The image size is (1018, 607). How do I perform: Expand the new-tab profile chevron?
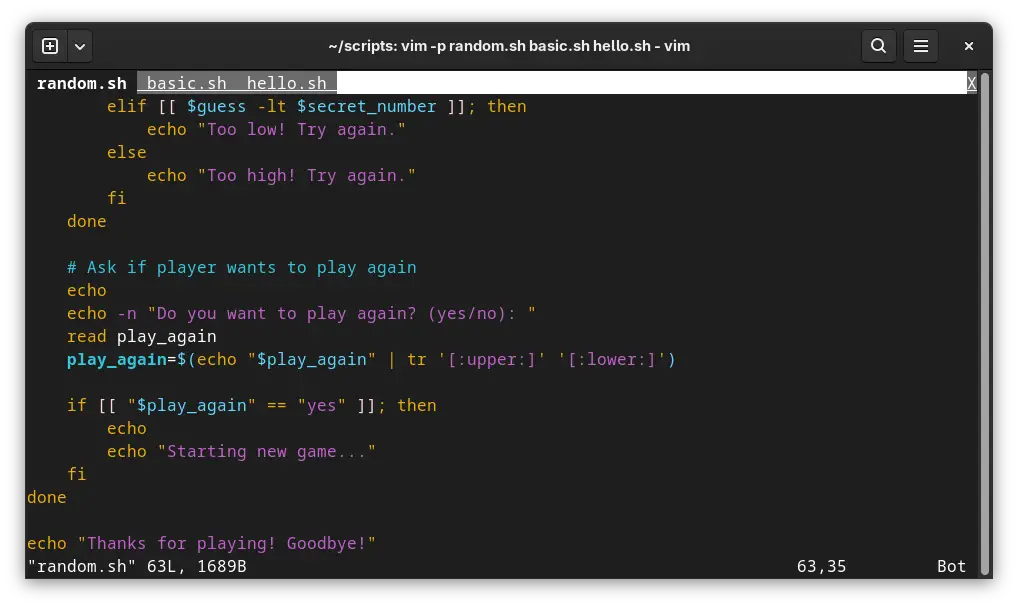(79, 45)
